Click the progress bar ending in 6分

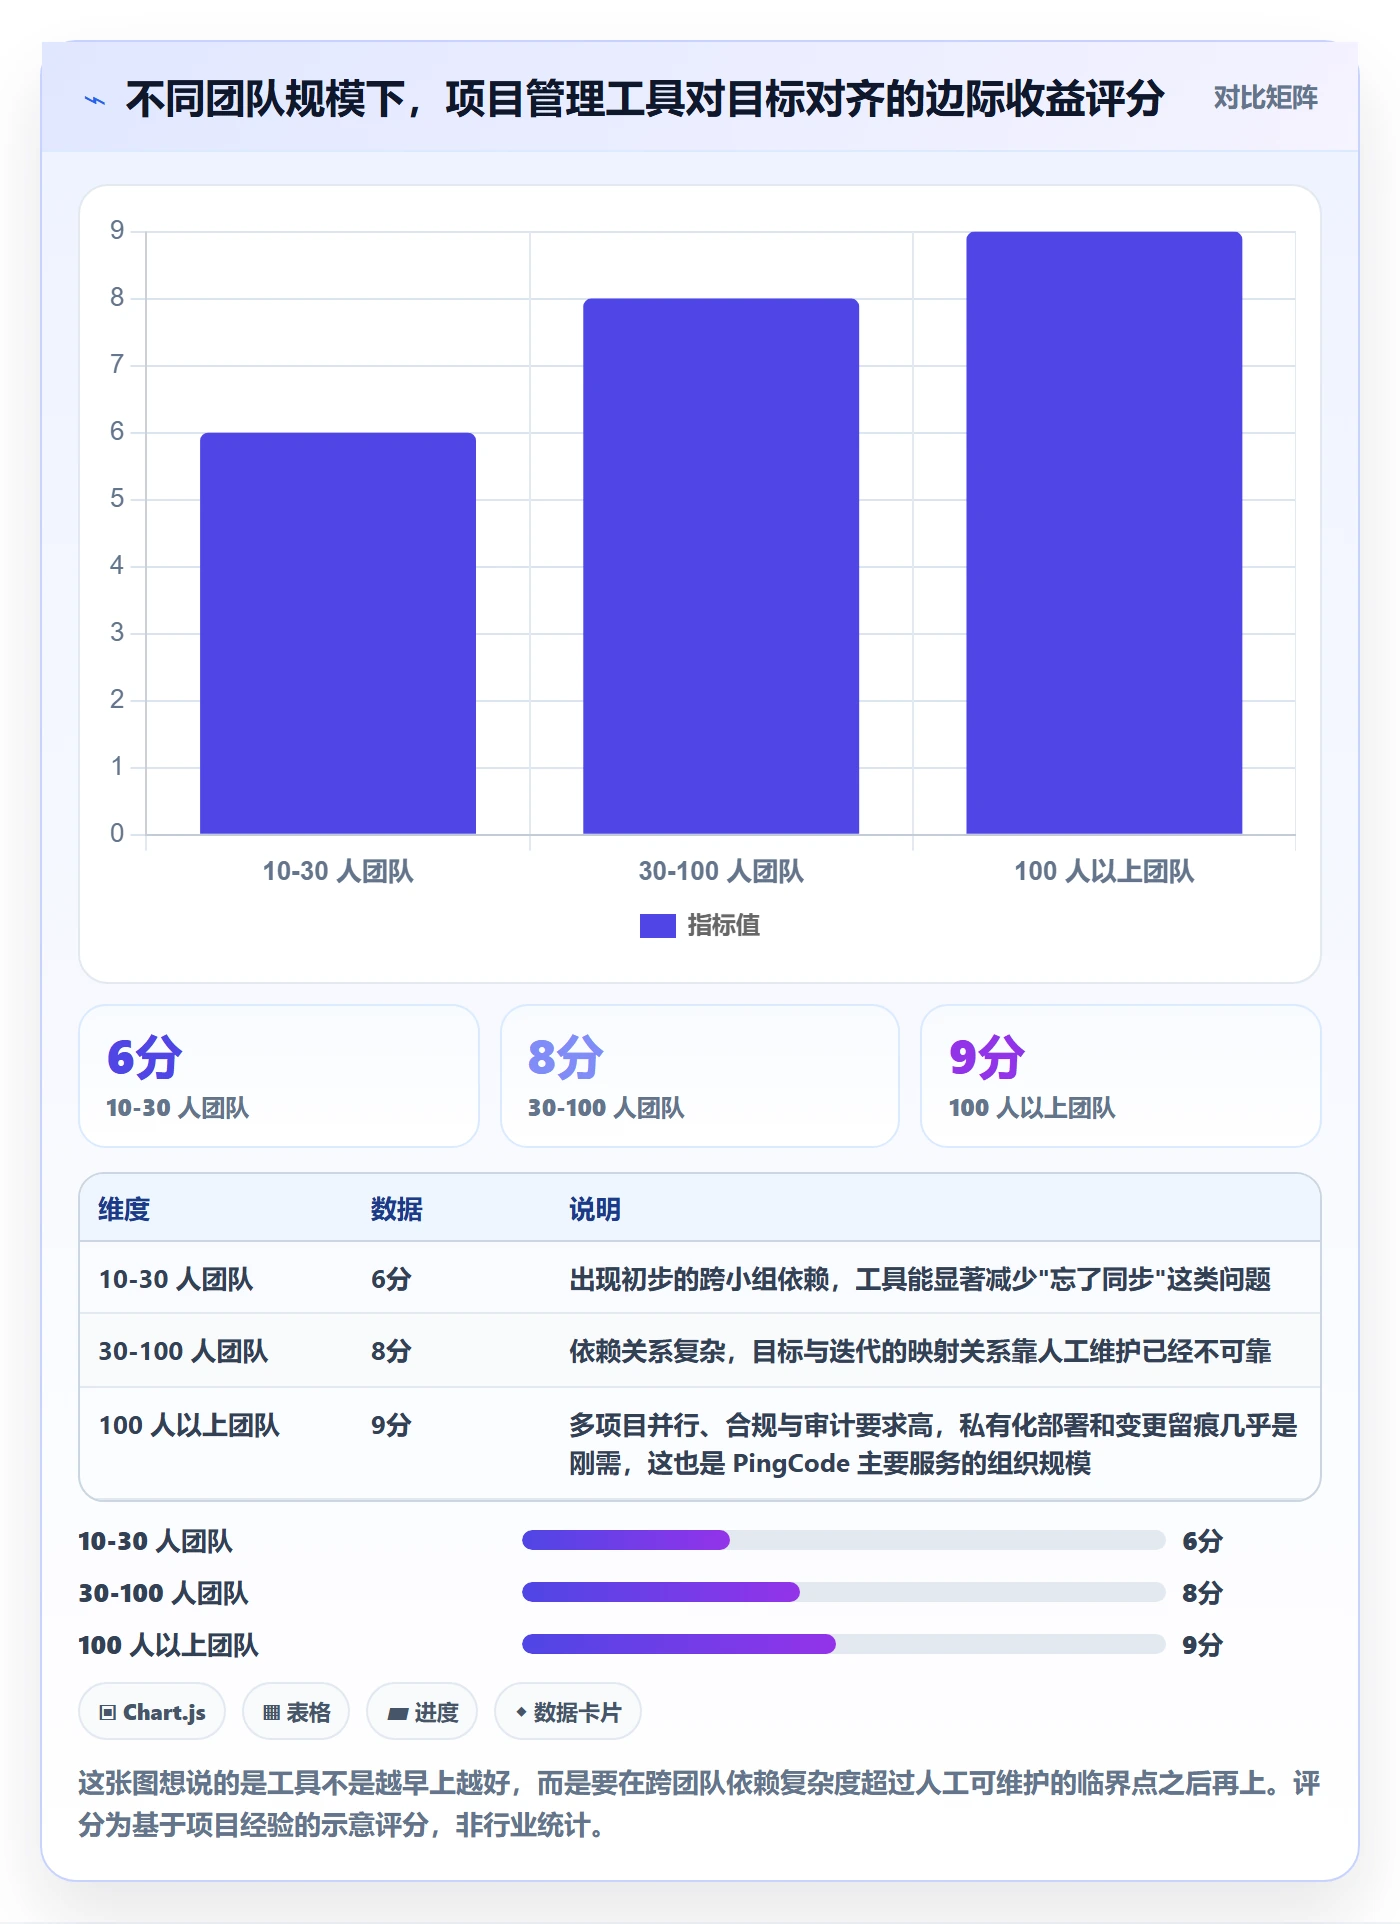[843, 1540]
